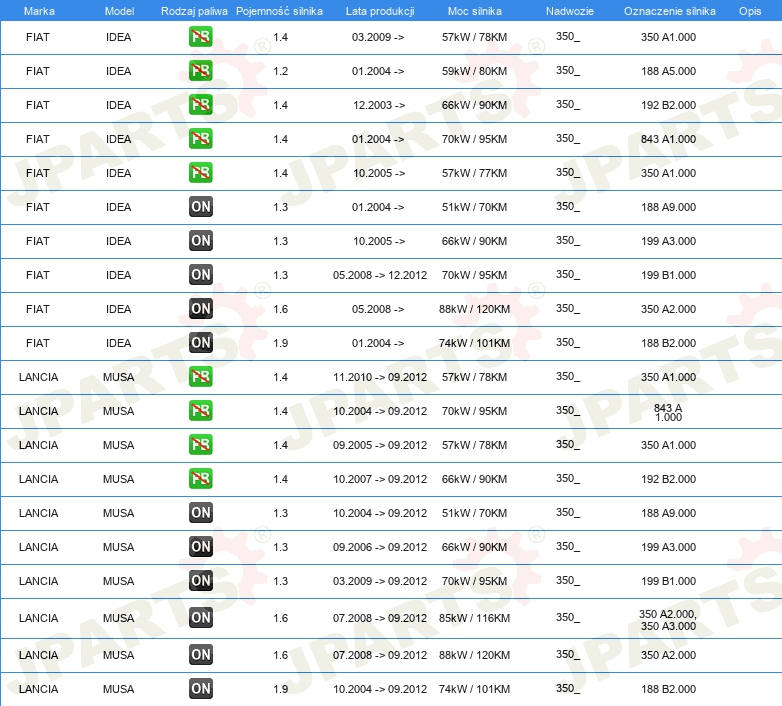Select 'MUSA' in the 09.2005 row
Viewport: 782px width, 706px height.
pyautogui.click(x=118, y=445)
